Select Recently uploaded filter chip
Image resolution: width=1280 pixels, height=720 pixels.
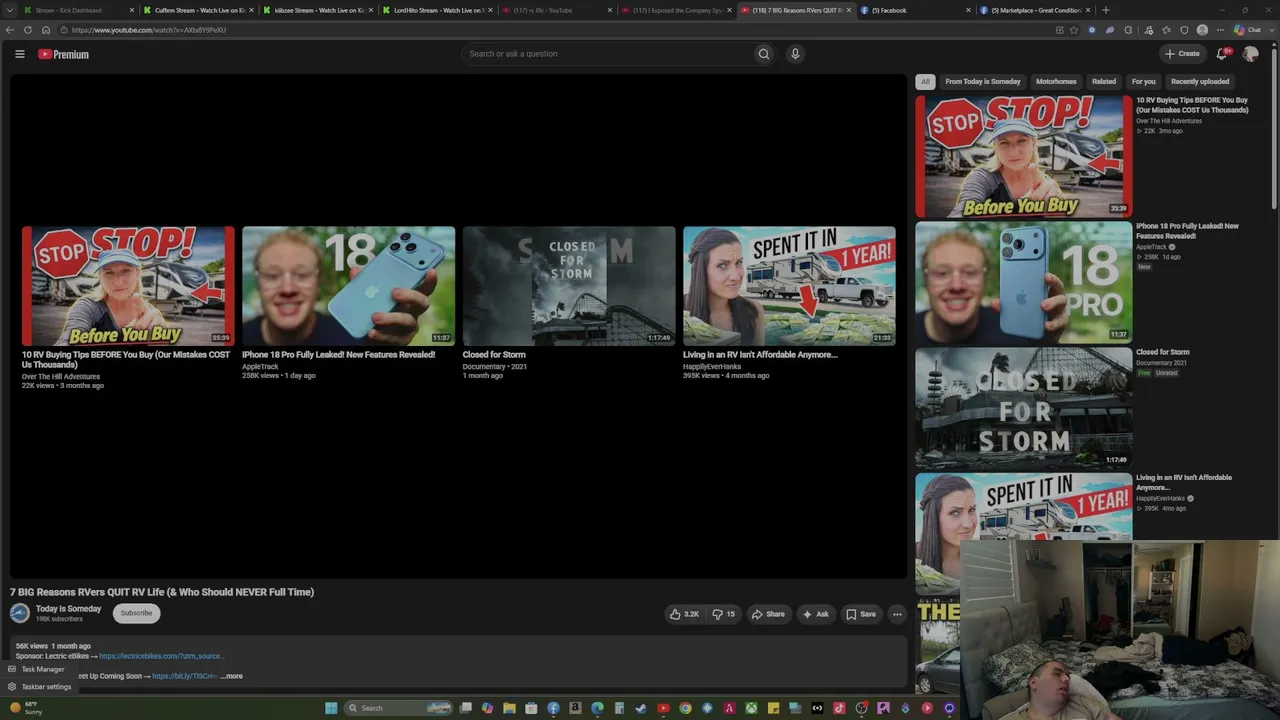point(1200,81)
